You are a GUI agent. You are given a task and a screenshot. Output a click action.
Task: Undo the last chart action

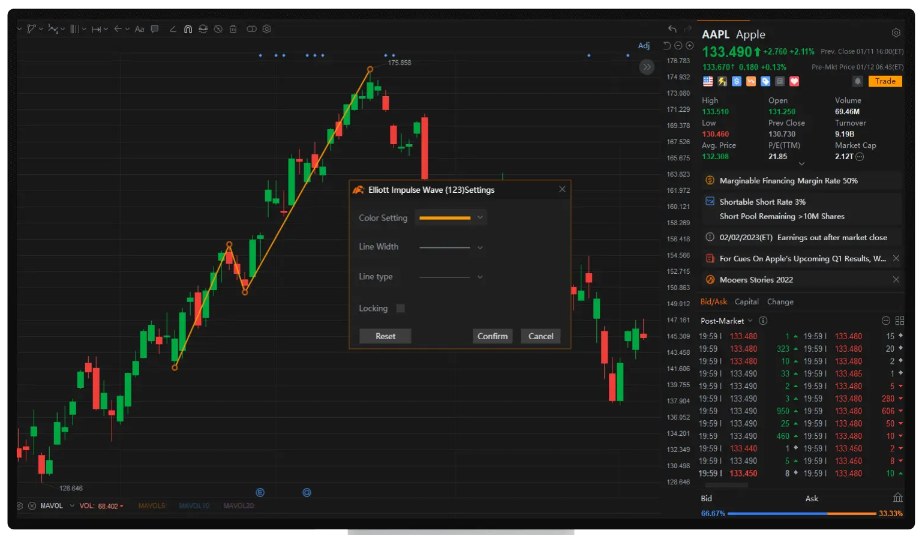(672, 29)
